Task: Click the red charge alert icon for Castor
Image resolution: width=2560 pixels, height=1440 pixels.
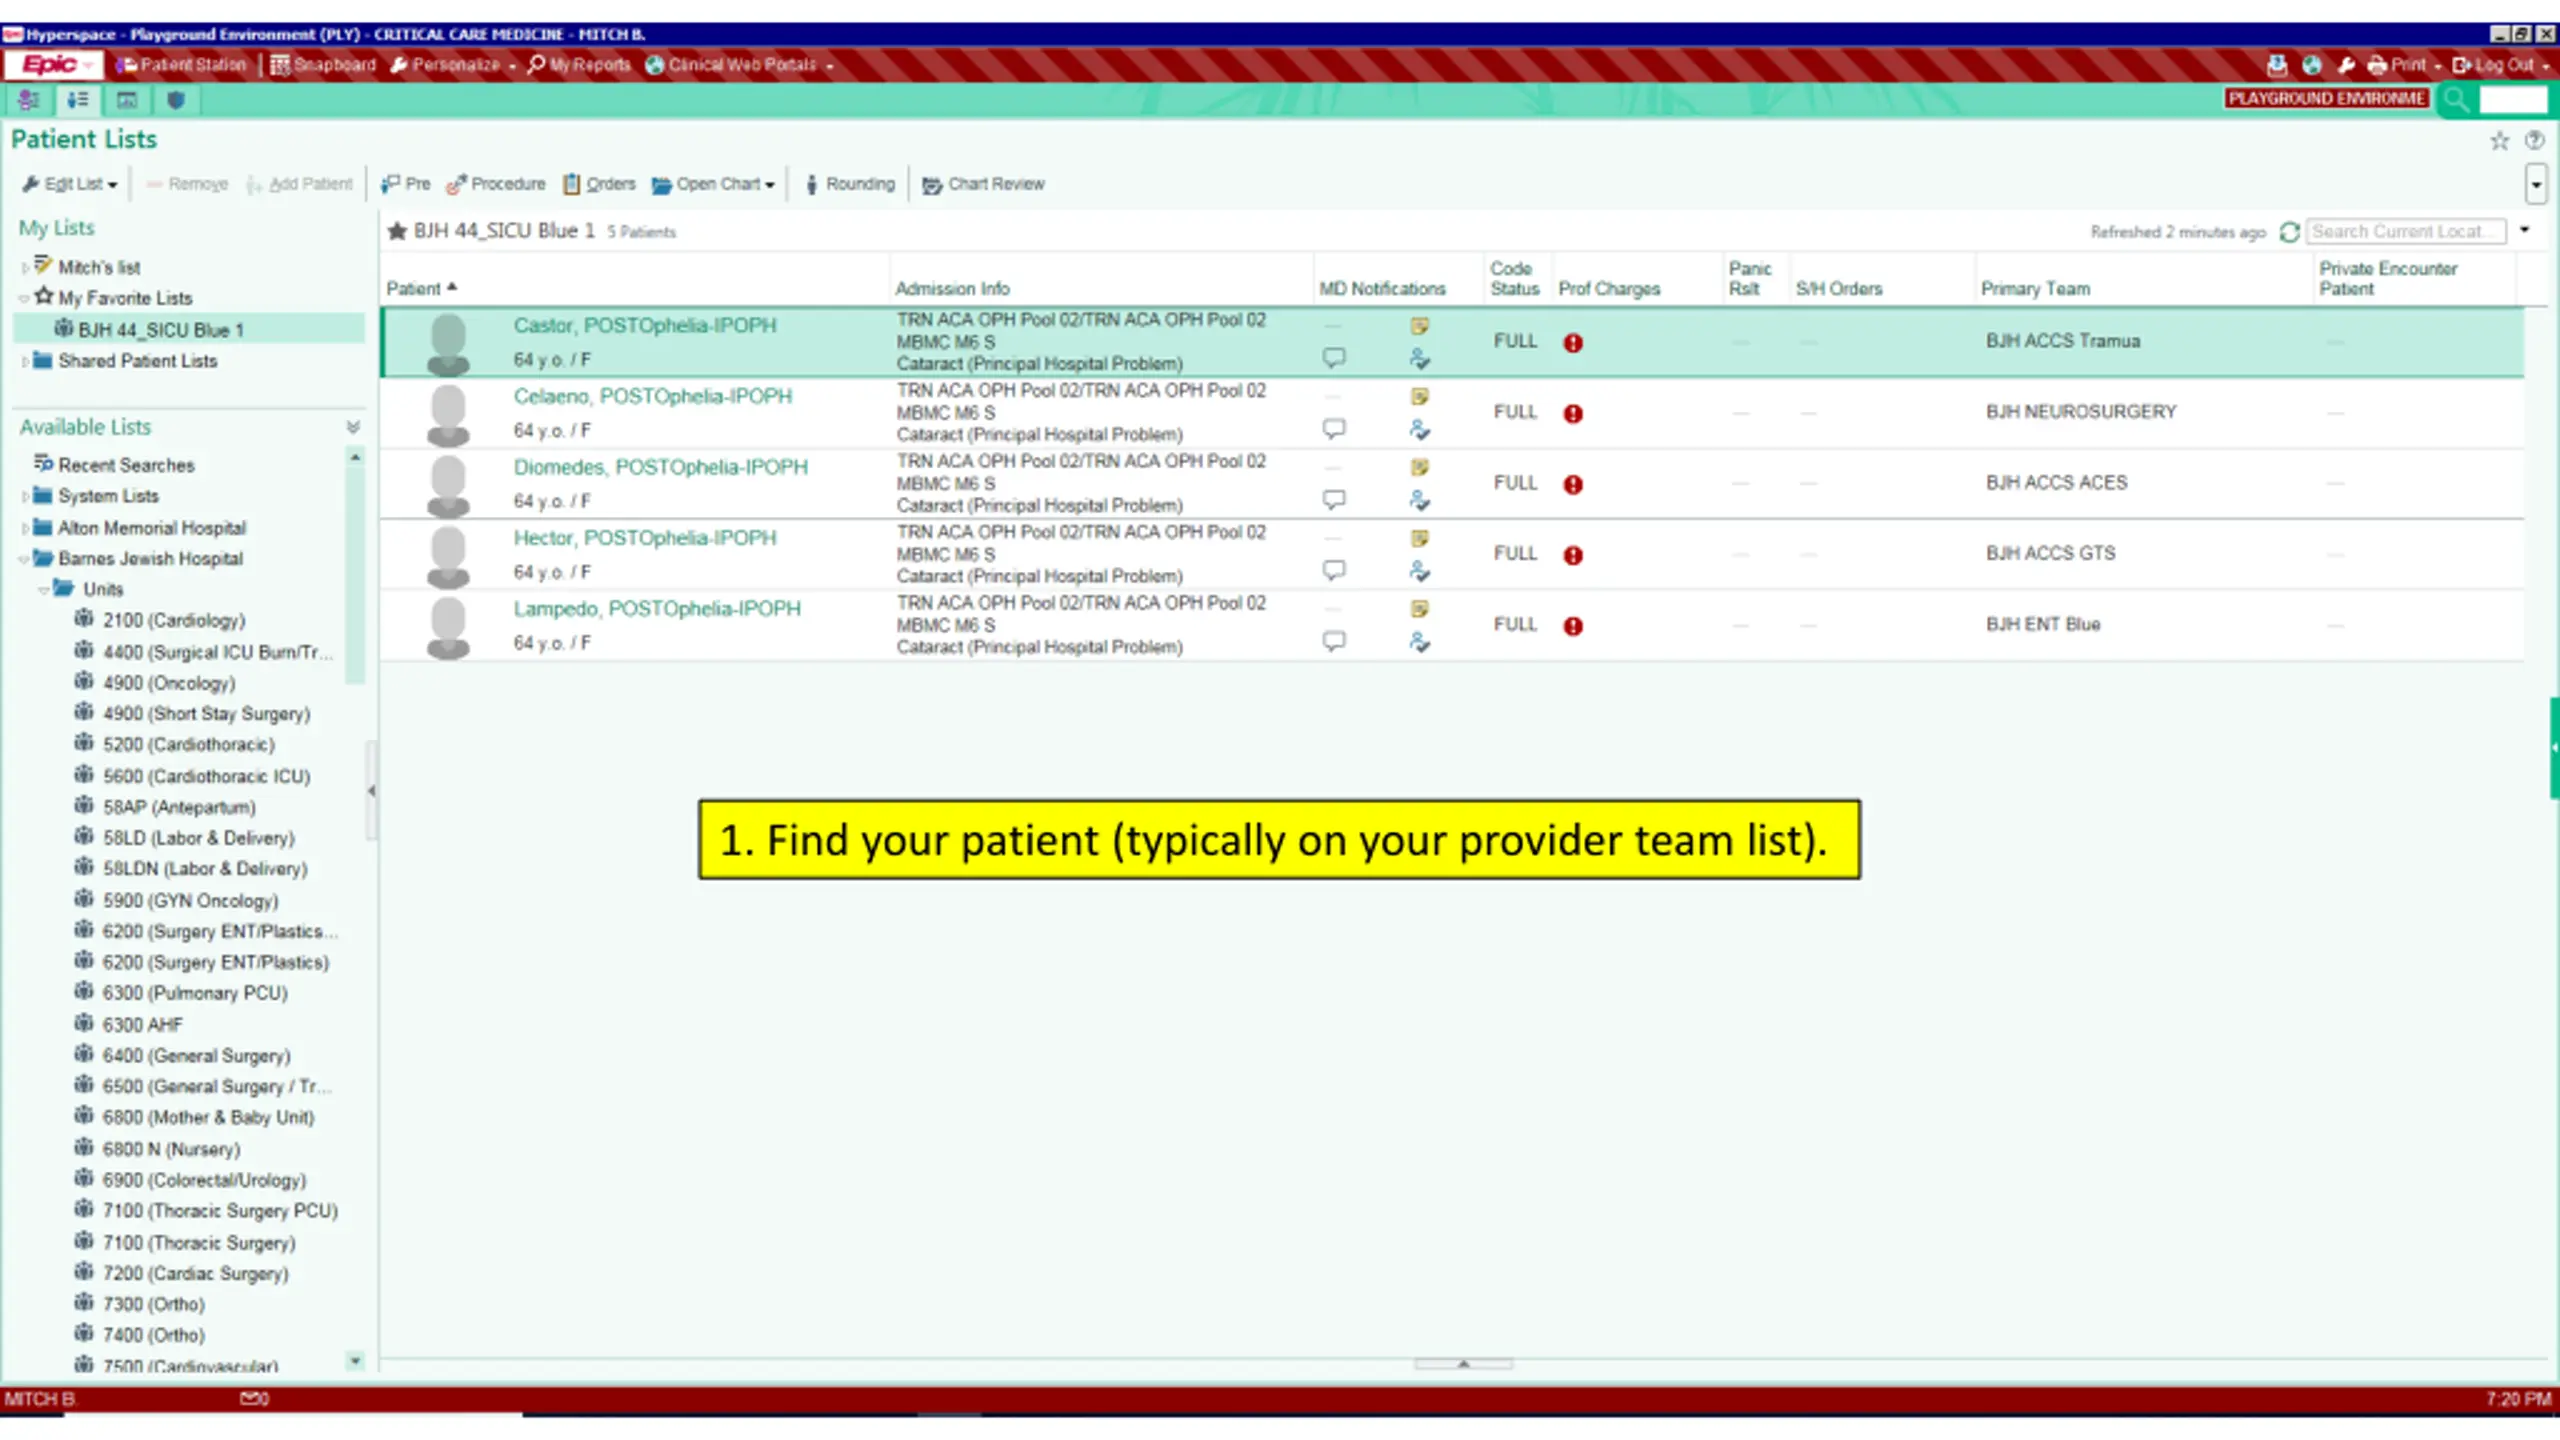Action: pos(1573,343)
